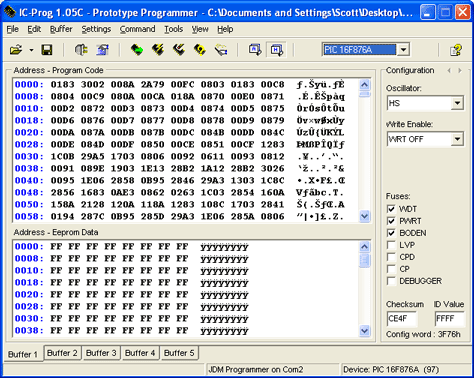The width and height of the screenshot is (474, 378).
Task: Open Hardware settings chip icon
Action: 81,50
